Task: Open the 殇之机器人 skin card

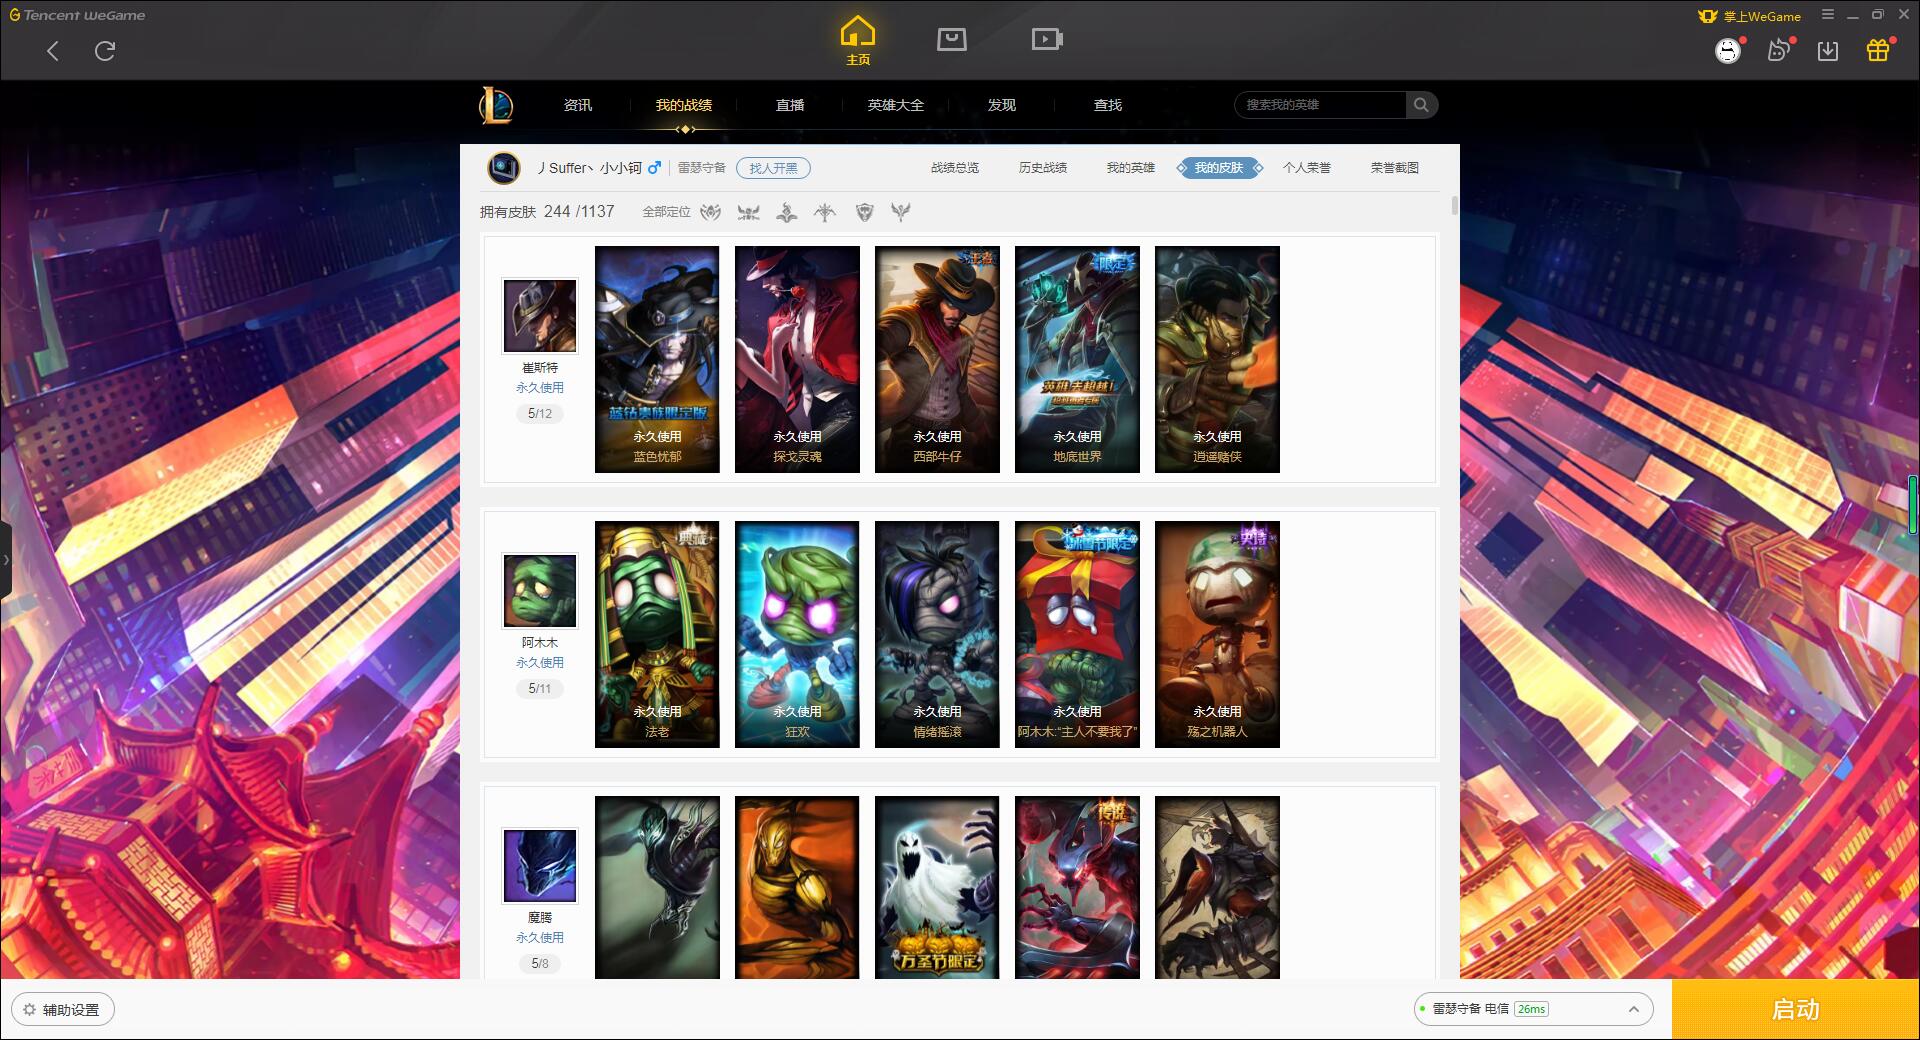Action: pos(1217,634)
